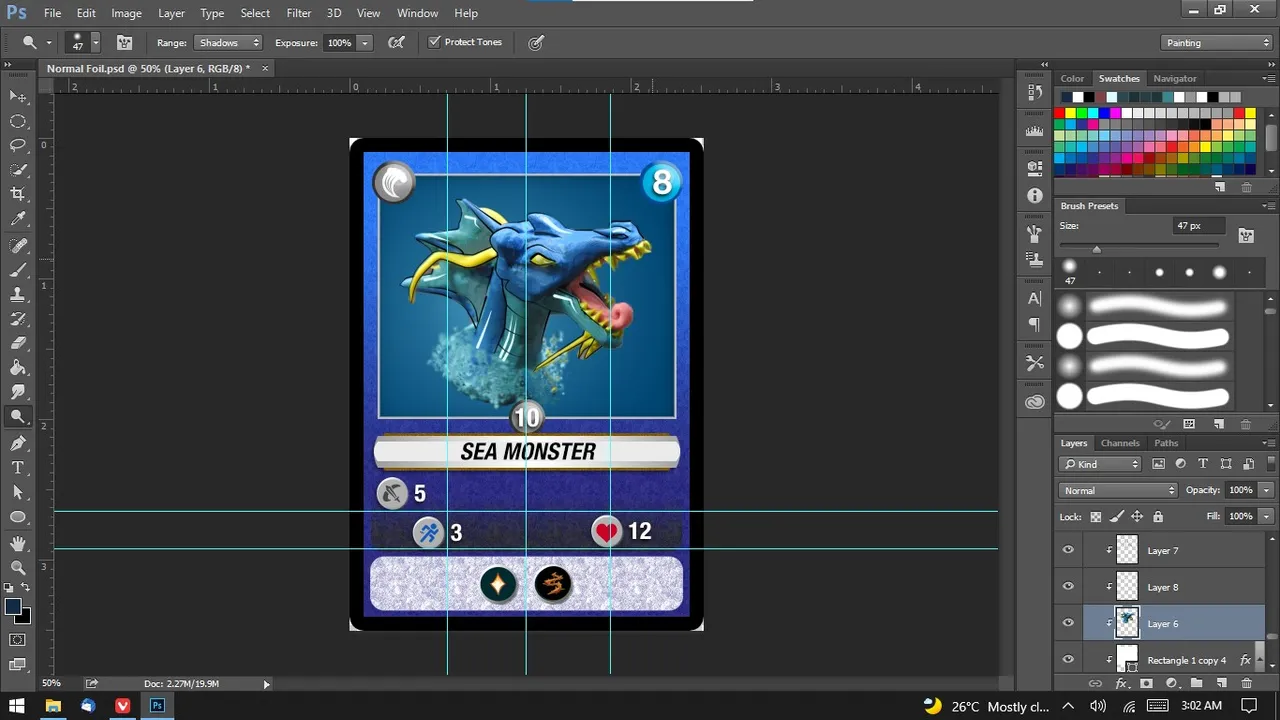Create new fill or adjustment layer
This screenshot has height=720, width=1280.
coord(1171,683)
